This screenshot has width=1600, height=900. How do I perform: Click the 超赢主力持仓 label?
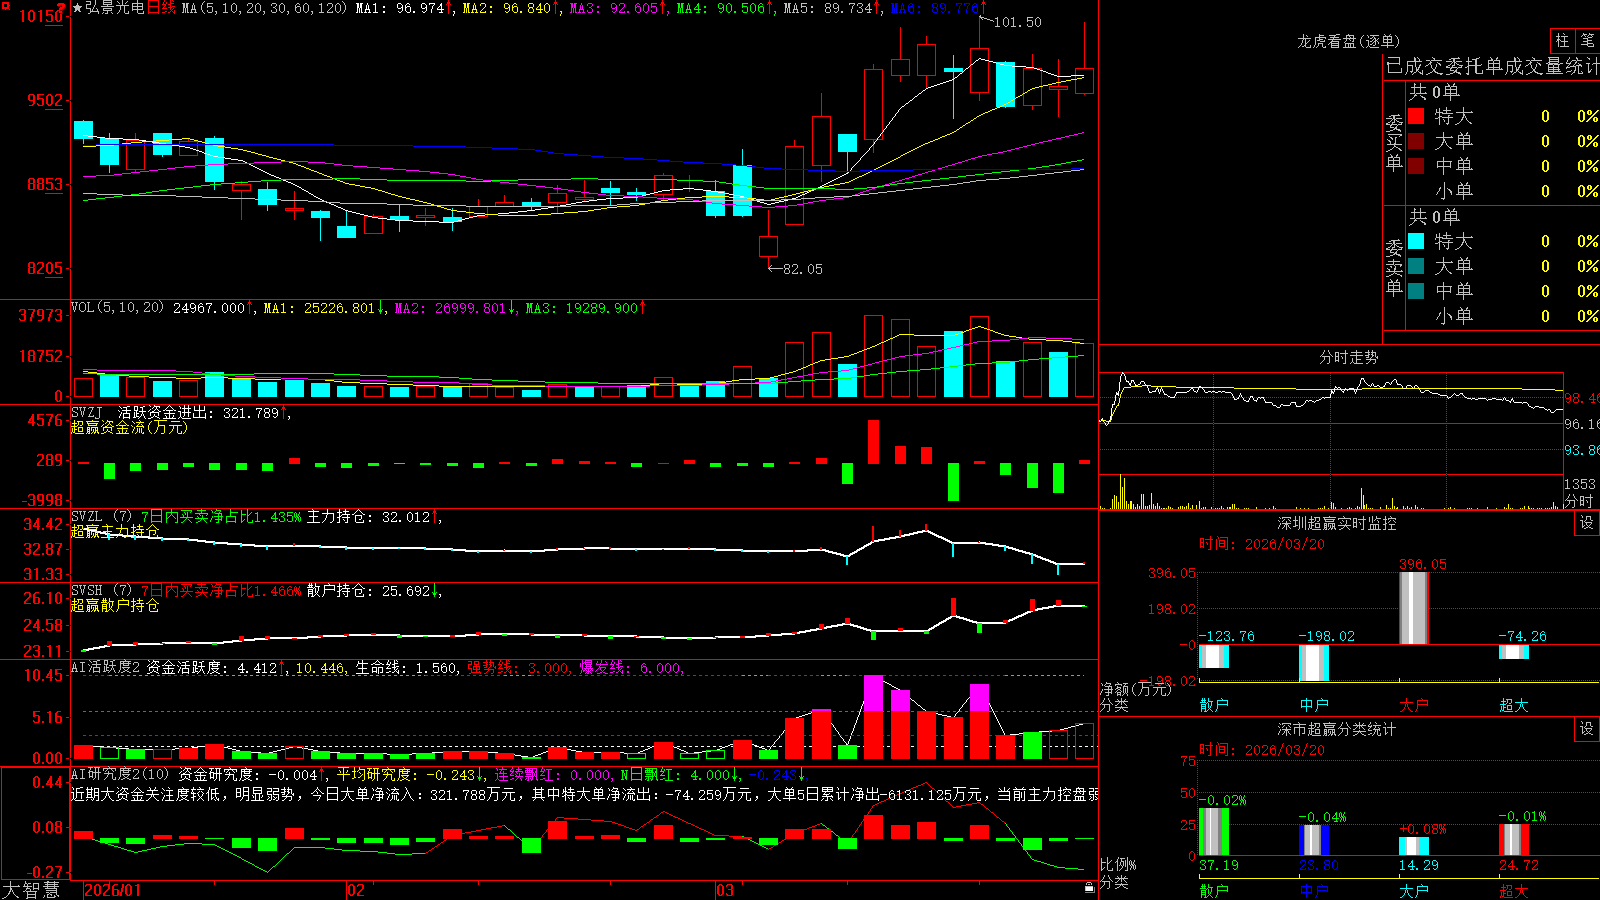115,531
